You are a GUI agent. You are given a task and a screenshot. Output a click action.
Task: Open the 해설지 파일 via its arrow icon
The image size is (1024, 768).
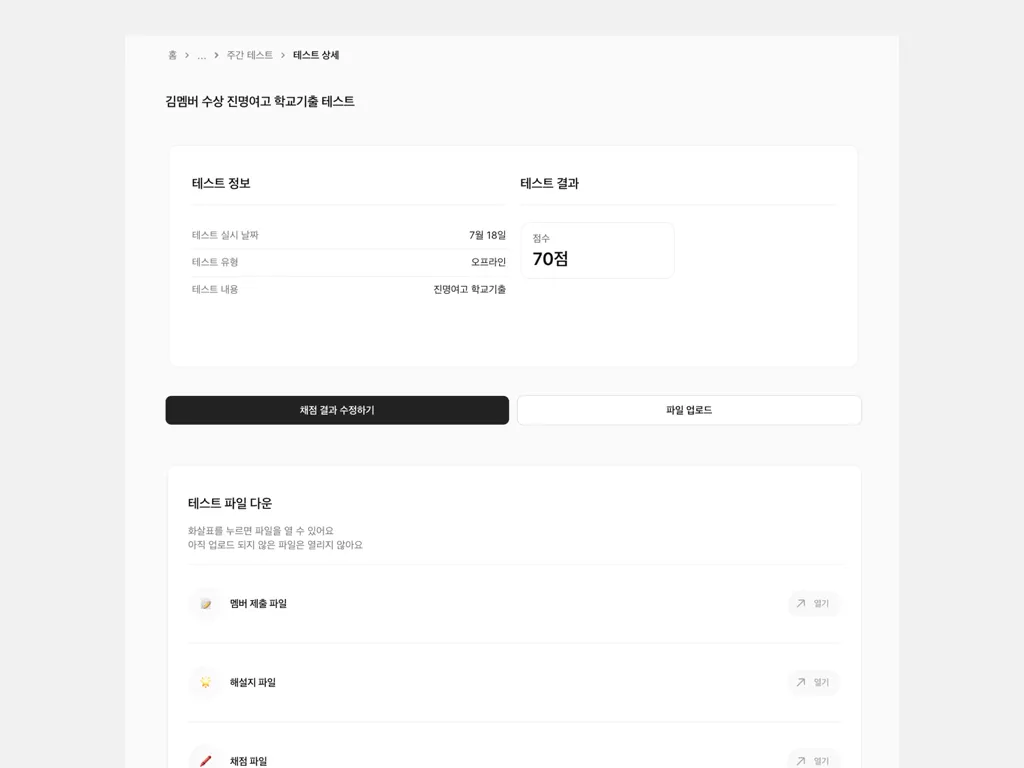click(x=801, y=682)
